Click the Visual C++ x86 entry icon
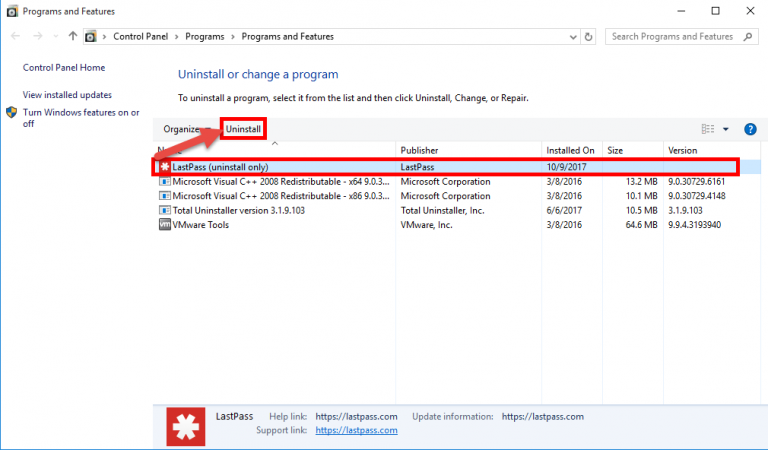The width and height of the screenshot is (768, 450). 165,196
